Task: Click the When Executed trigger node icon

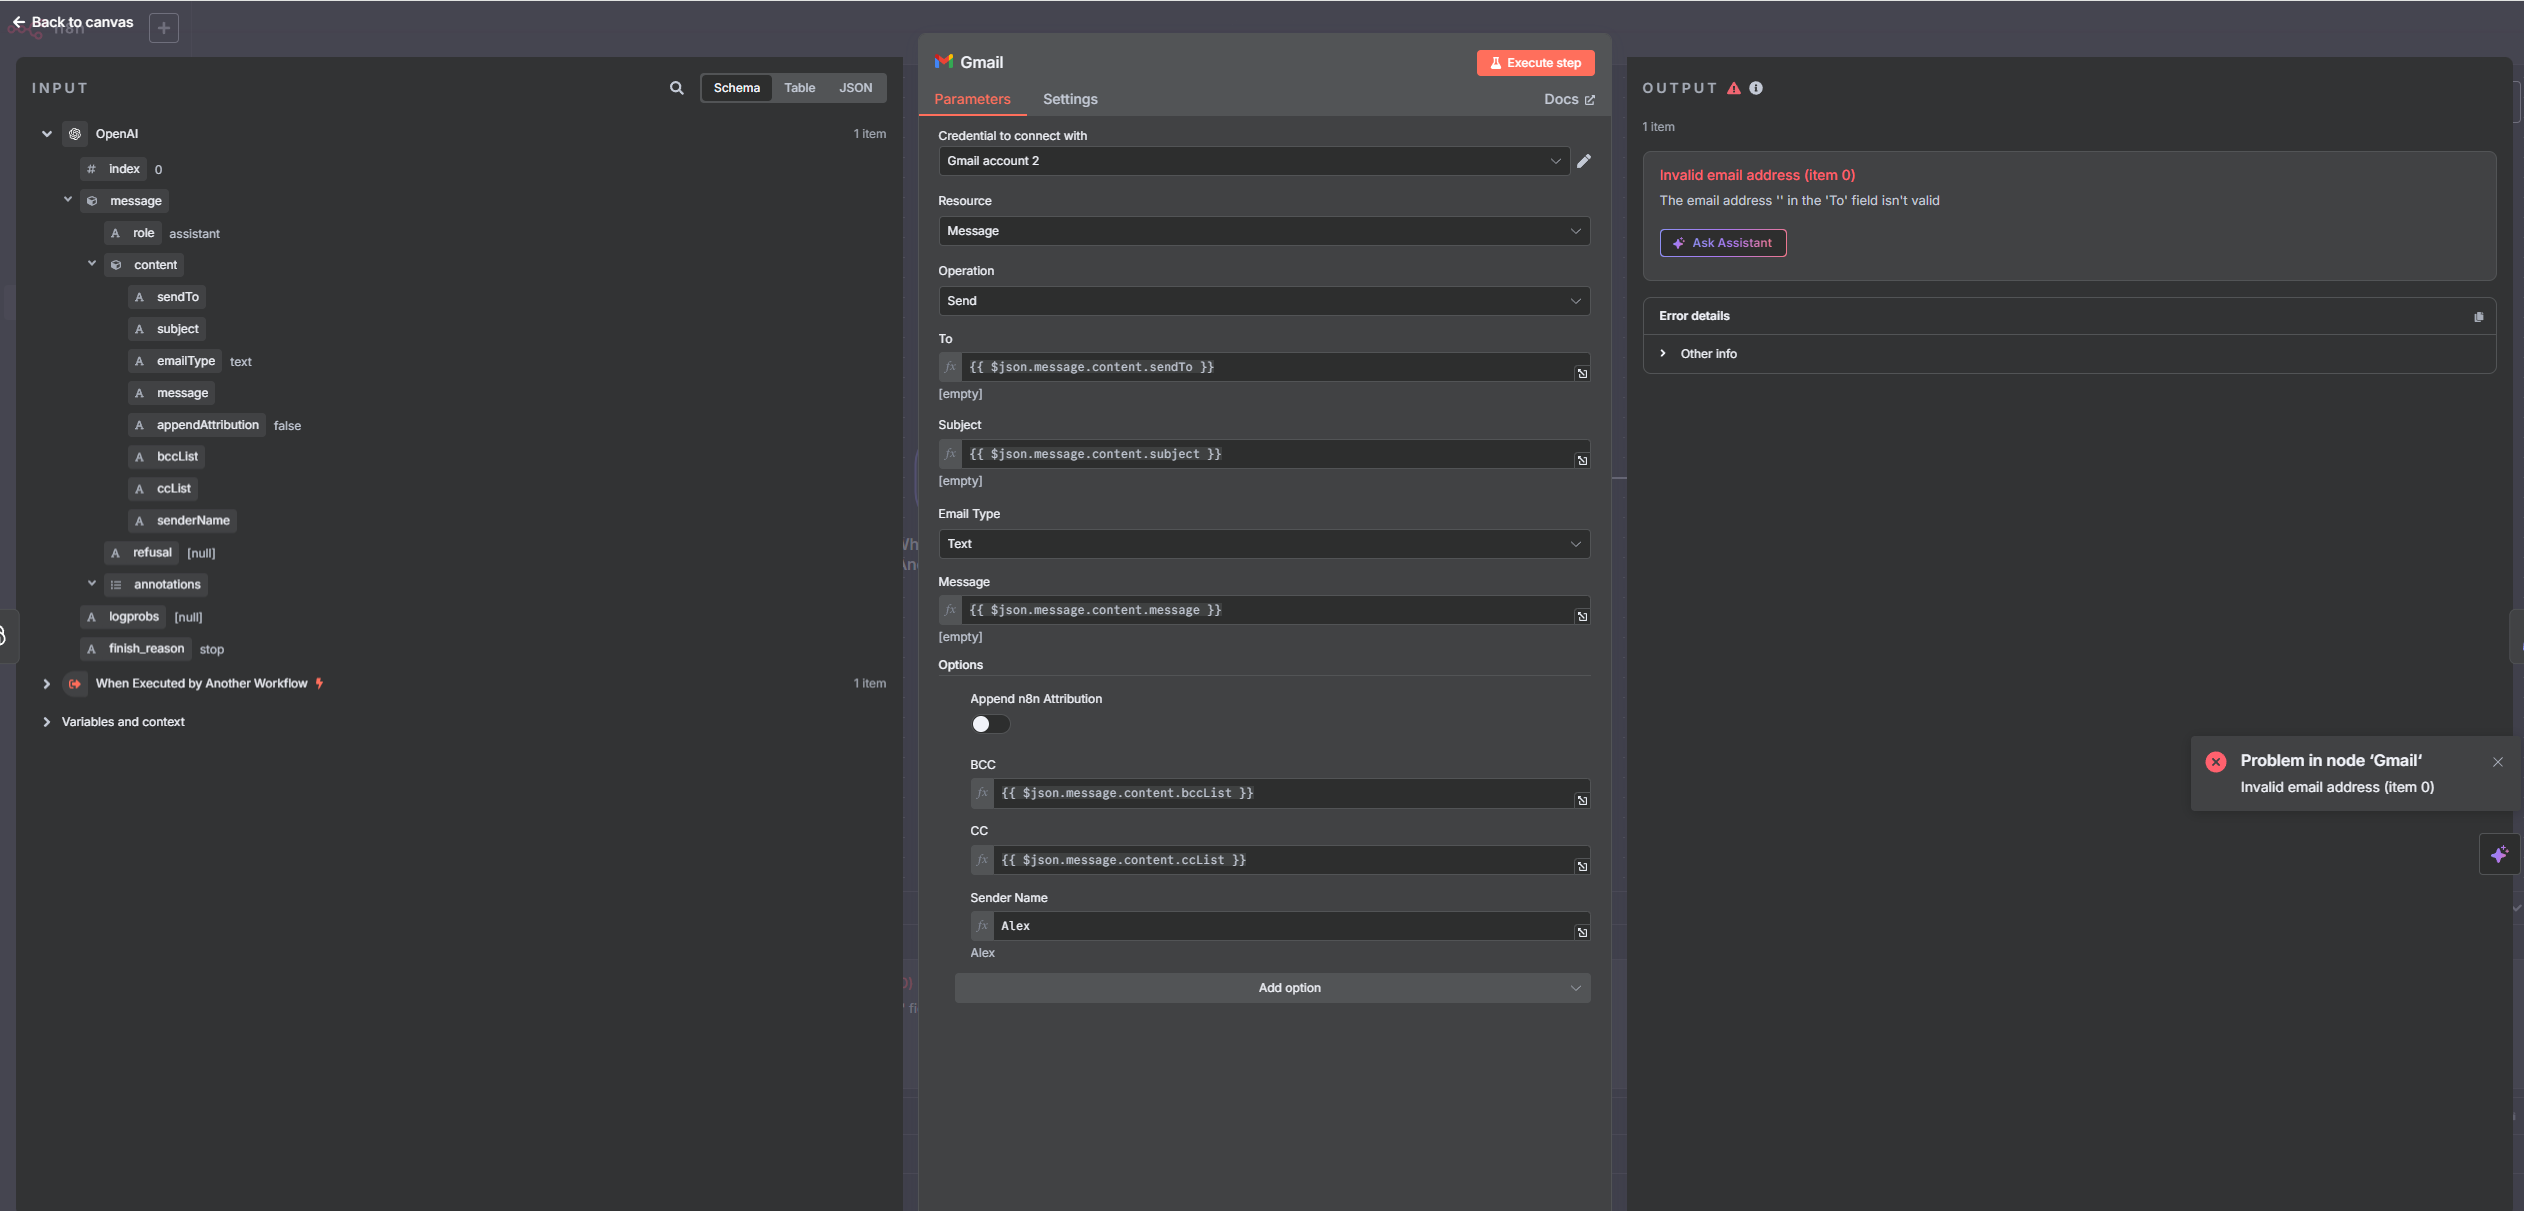Action: pyautogui.click(x=75, y=684)
